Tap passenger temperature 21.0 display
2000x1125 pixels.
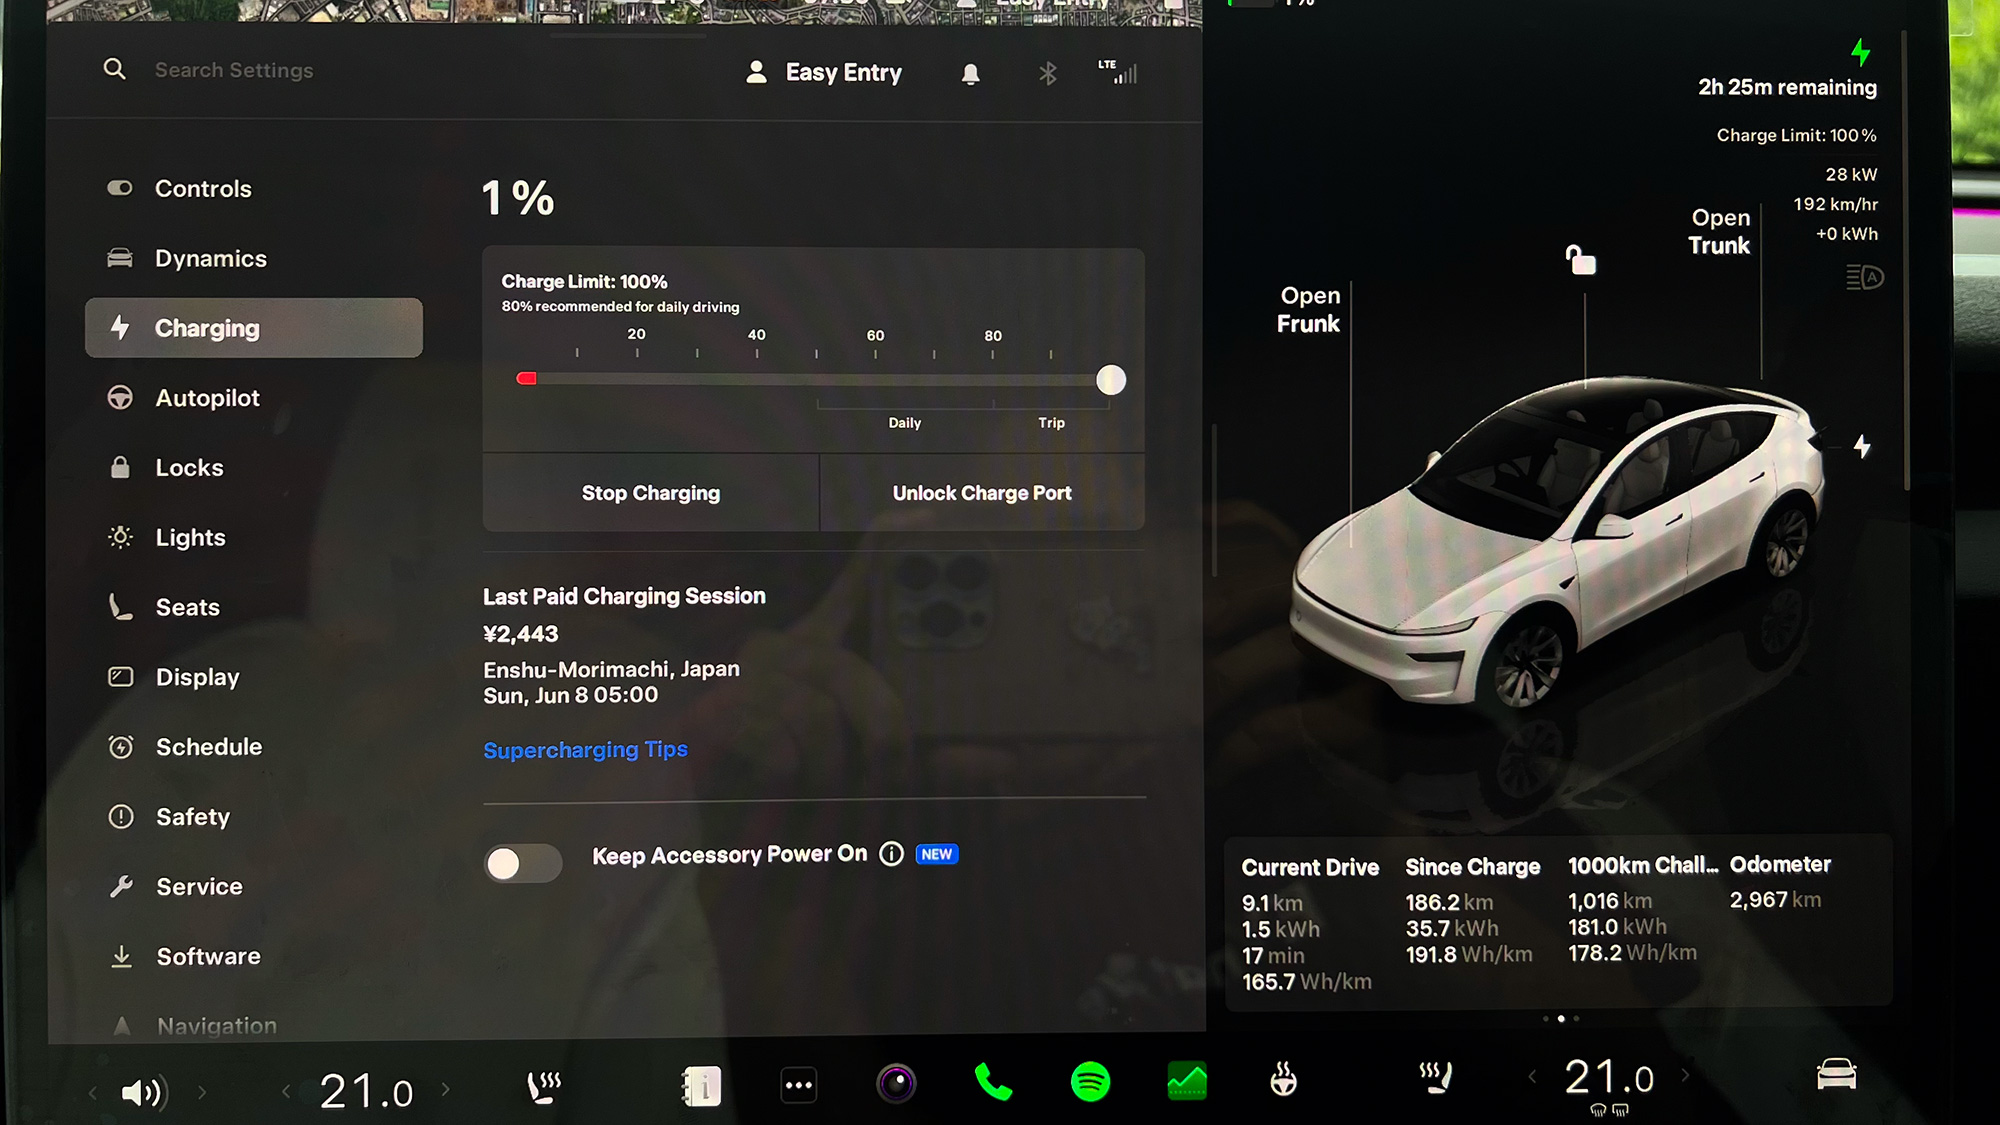(1609, 1078)
